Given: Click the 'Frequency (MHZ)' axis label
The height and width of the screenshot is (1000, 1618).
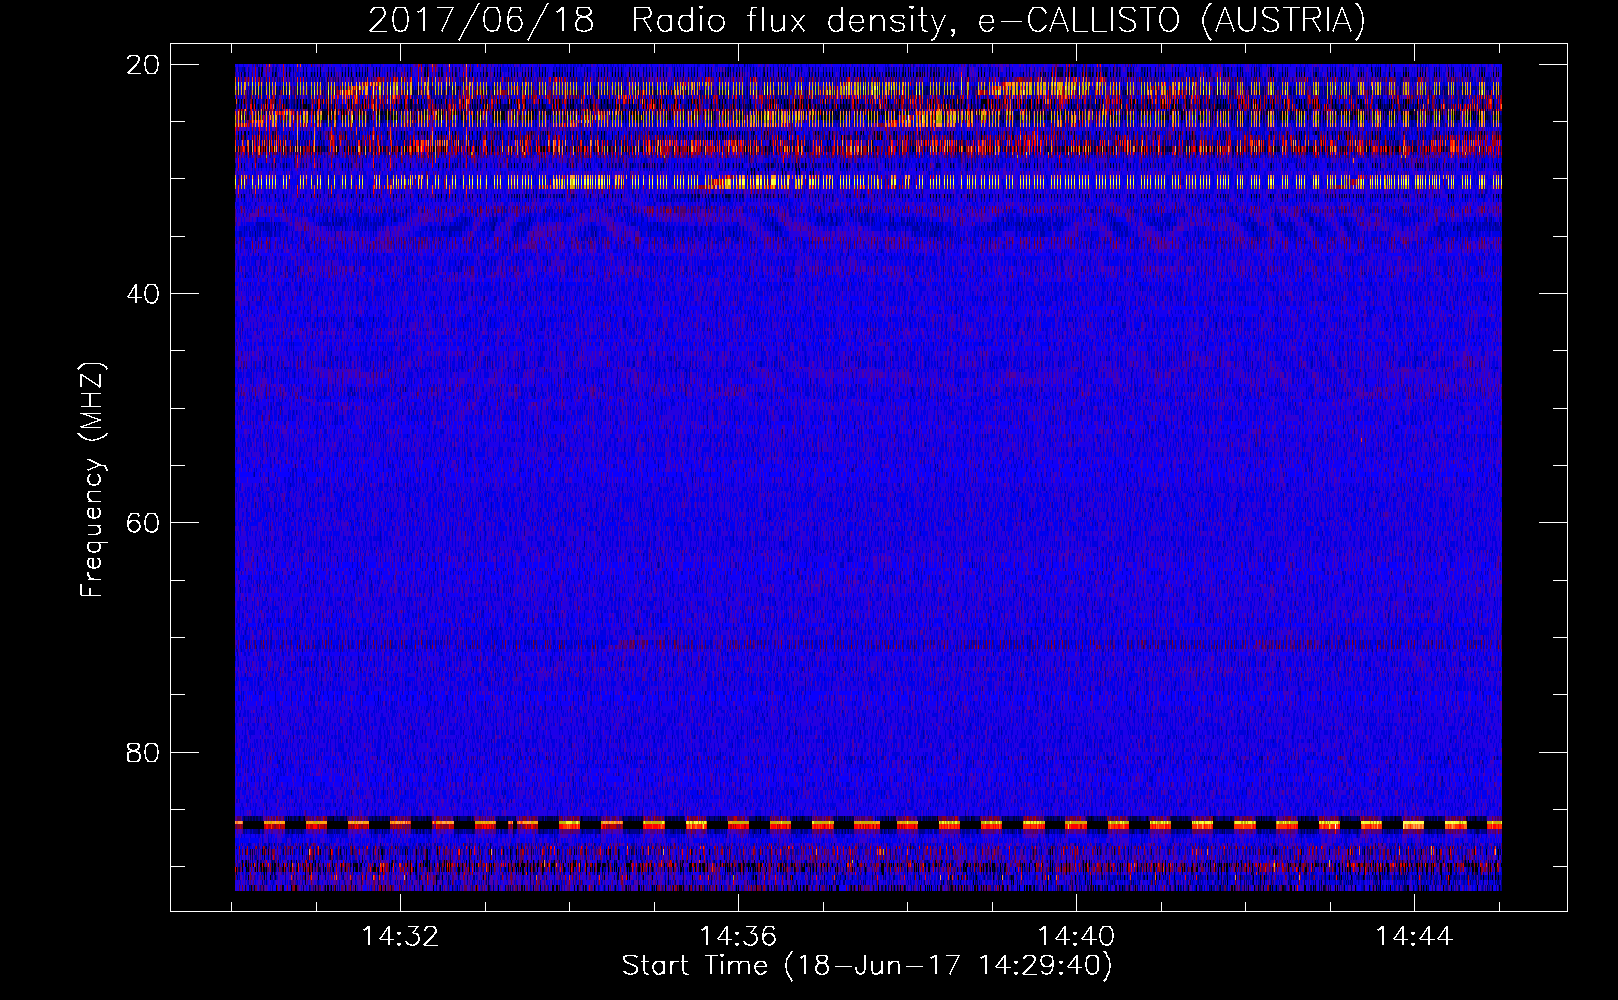Looking at the screenshot, I should click(92, 480).
